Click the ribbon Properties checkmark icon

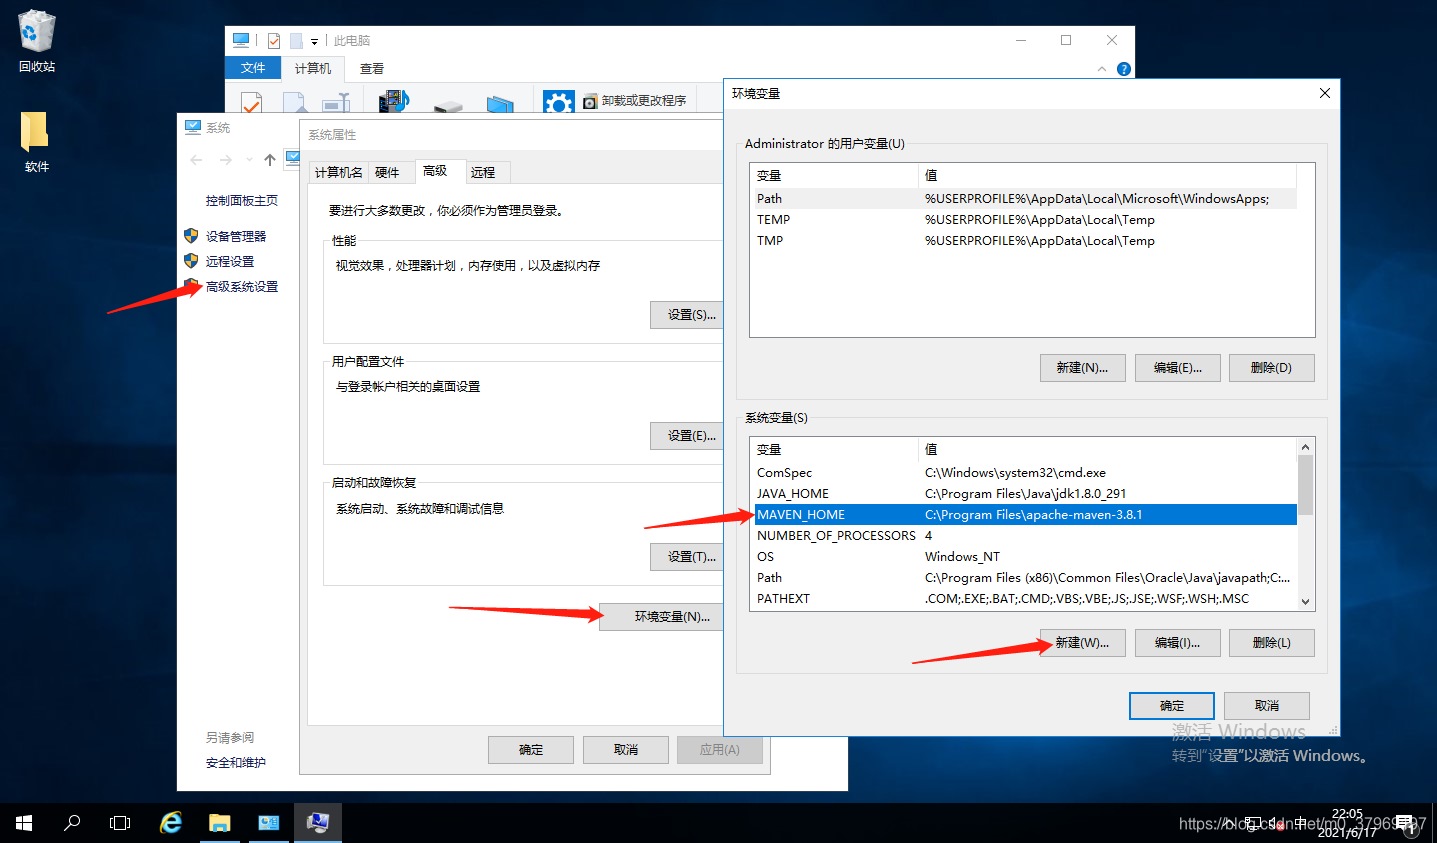[251, 102]
